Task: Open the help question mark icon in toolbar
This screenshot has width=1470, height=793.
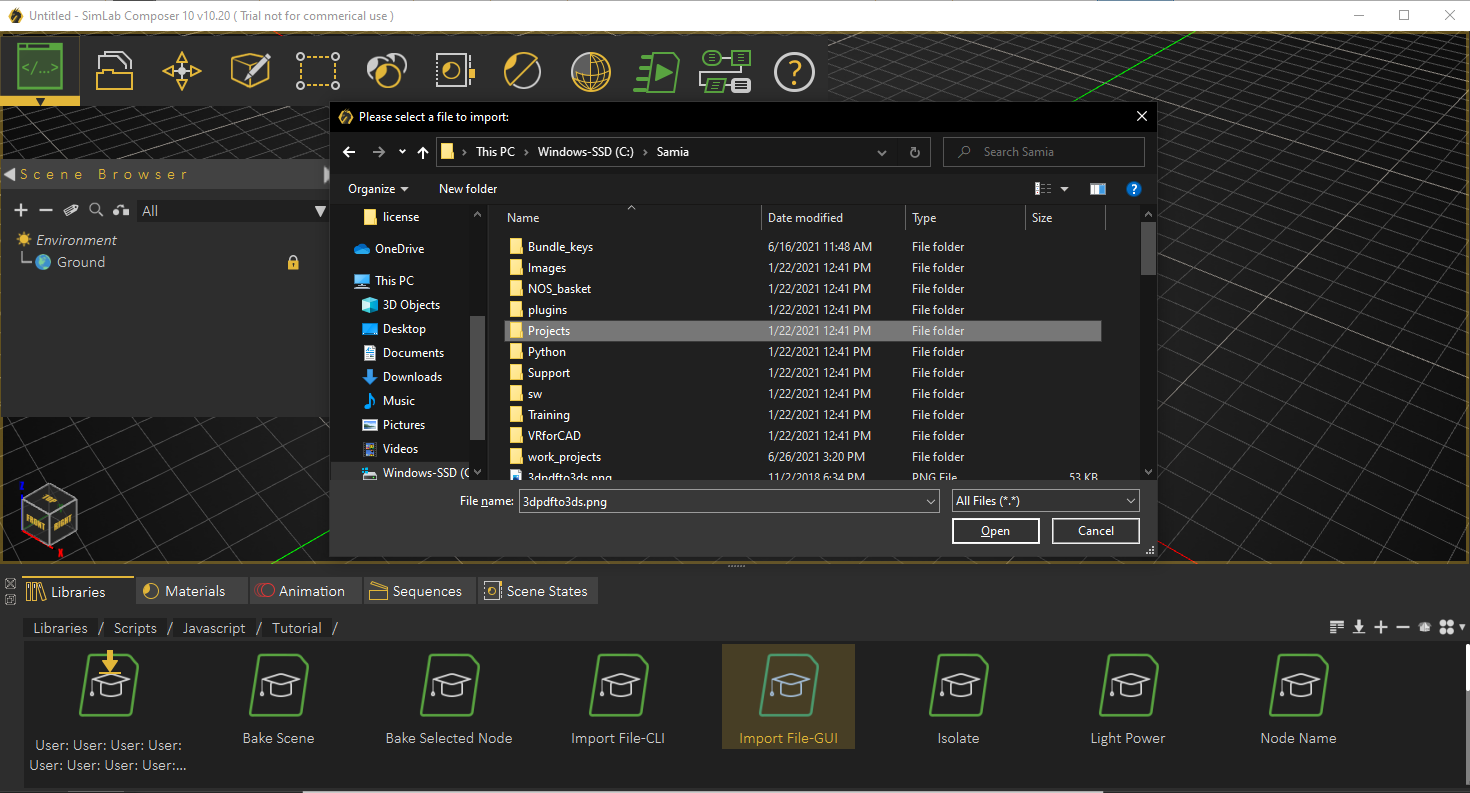Action: pos(794,72)
